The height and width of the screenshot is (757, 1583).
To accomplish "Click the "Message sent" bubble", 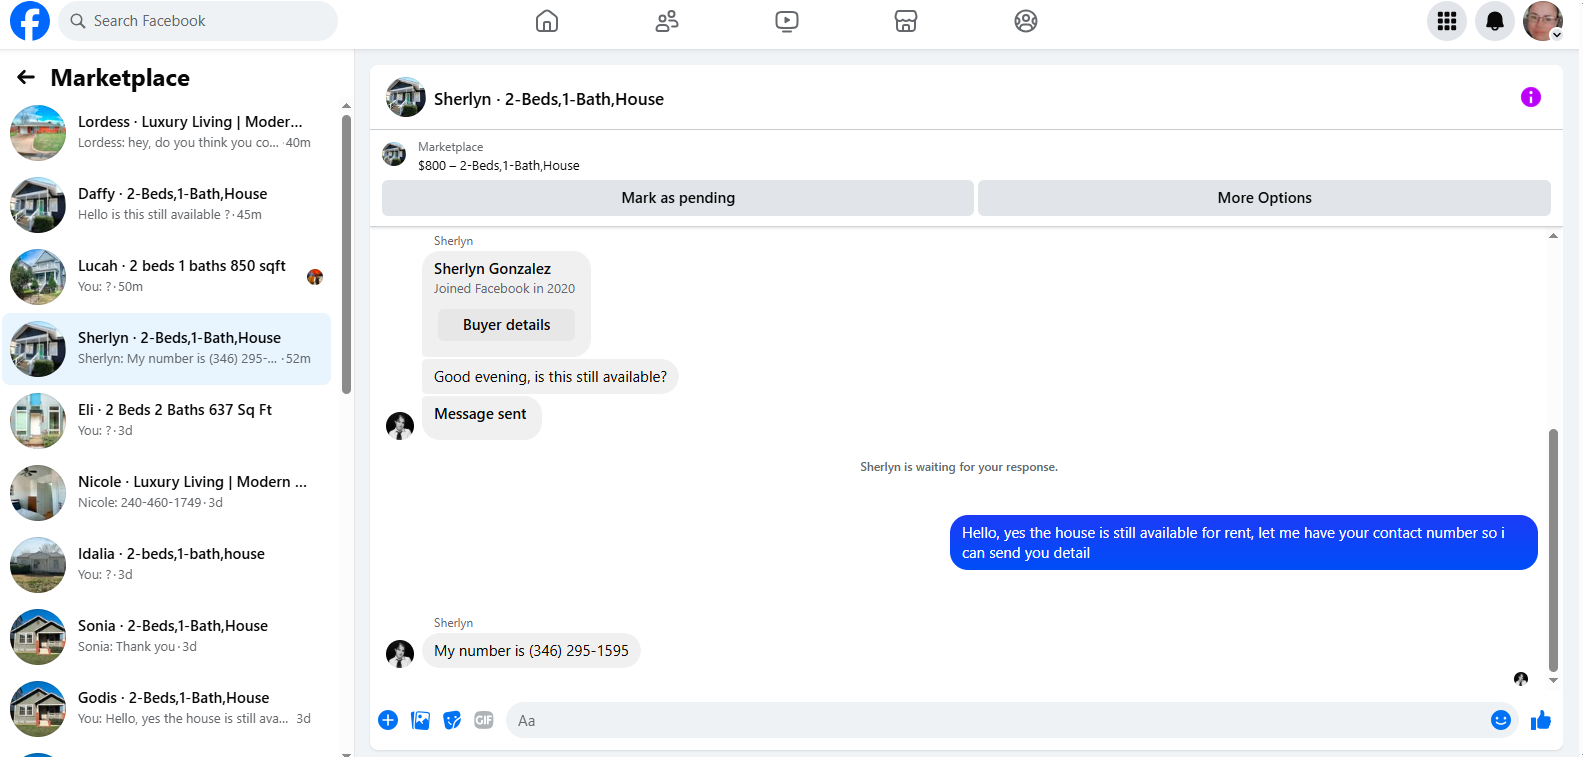I will [x=481, y=417].
